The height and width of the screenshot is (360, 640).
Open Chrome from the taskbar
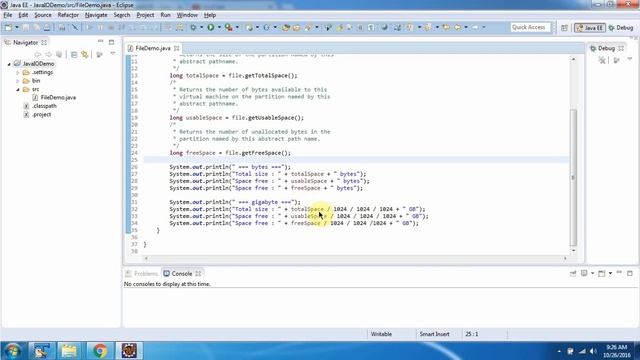[x=99, y=351]
